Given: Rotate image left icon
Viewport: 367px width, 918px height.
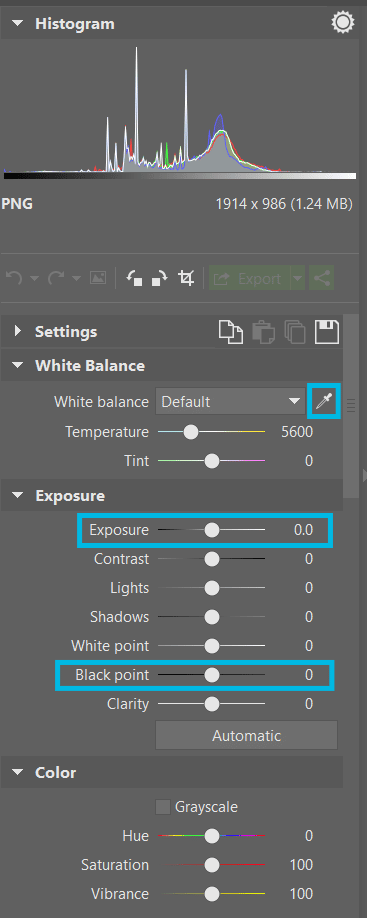Looking at the screenshot, I should coord(136,278).
